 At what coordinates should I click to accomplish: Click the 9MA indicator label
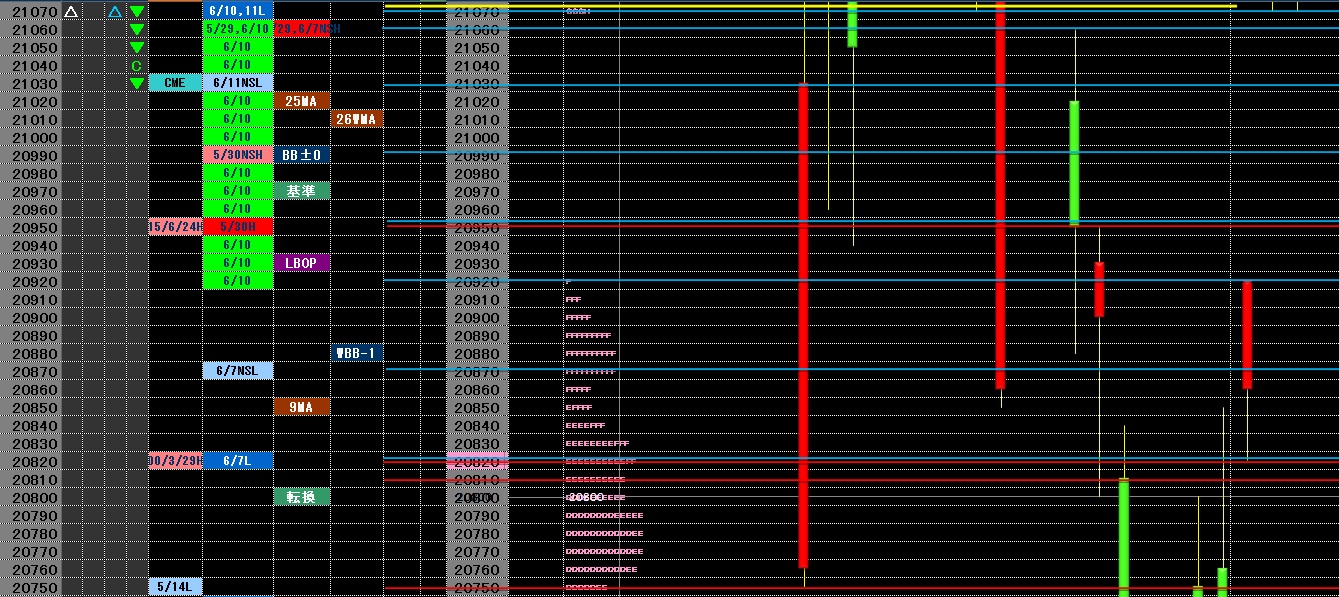[x=302, y=407]
